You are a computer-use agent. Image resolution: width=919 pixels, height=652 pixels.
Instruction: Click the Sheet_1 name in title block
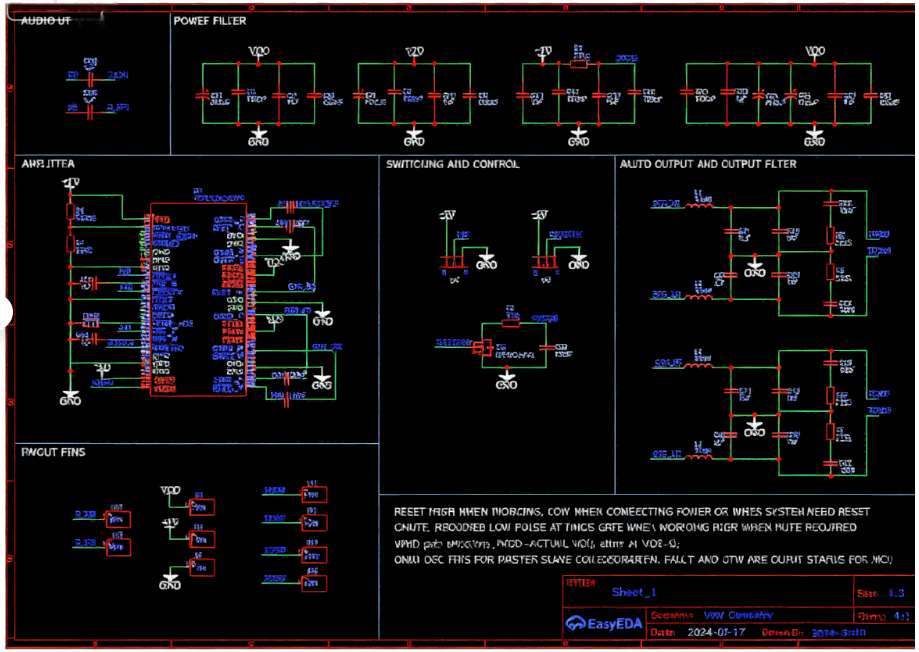pos(633,592)
